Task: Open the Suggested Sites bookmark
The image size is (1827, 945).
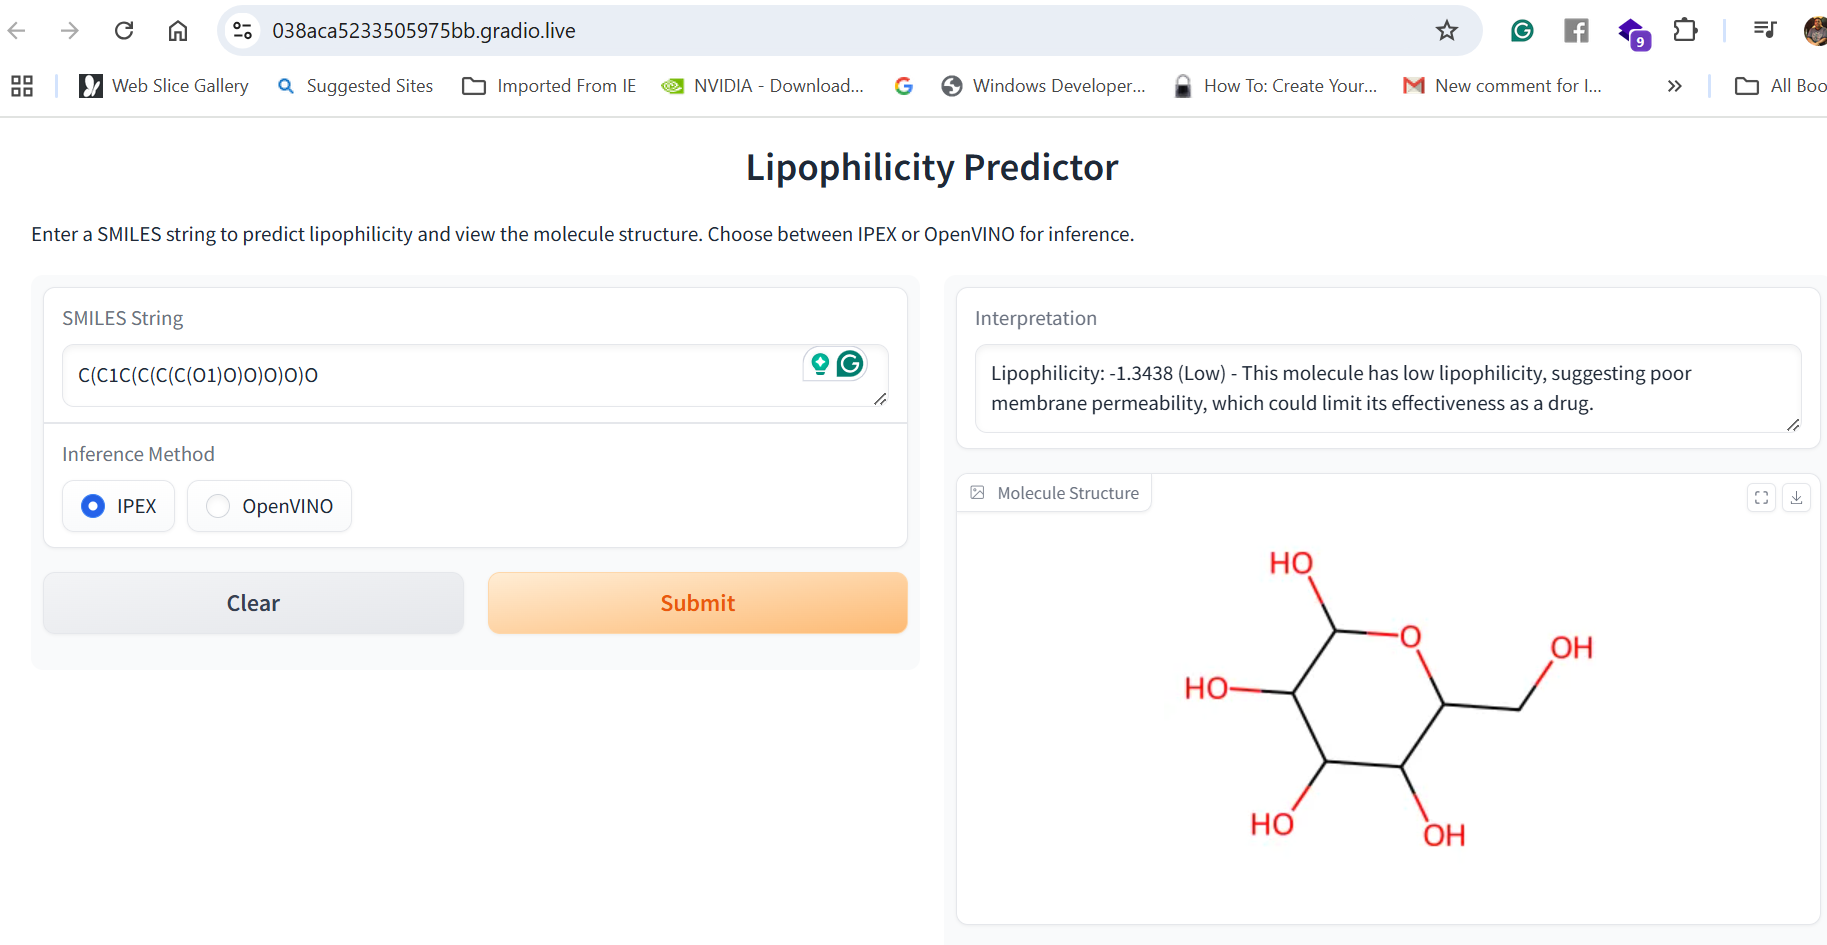Action: pos(355,86)
